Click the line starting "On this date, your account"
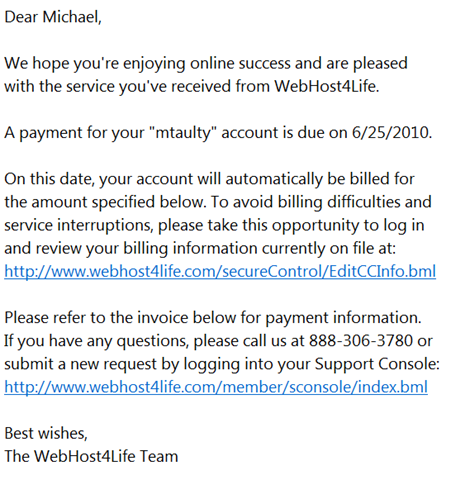This screenshot has height=480, width=451. click(209, 179)
